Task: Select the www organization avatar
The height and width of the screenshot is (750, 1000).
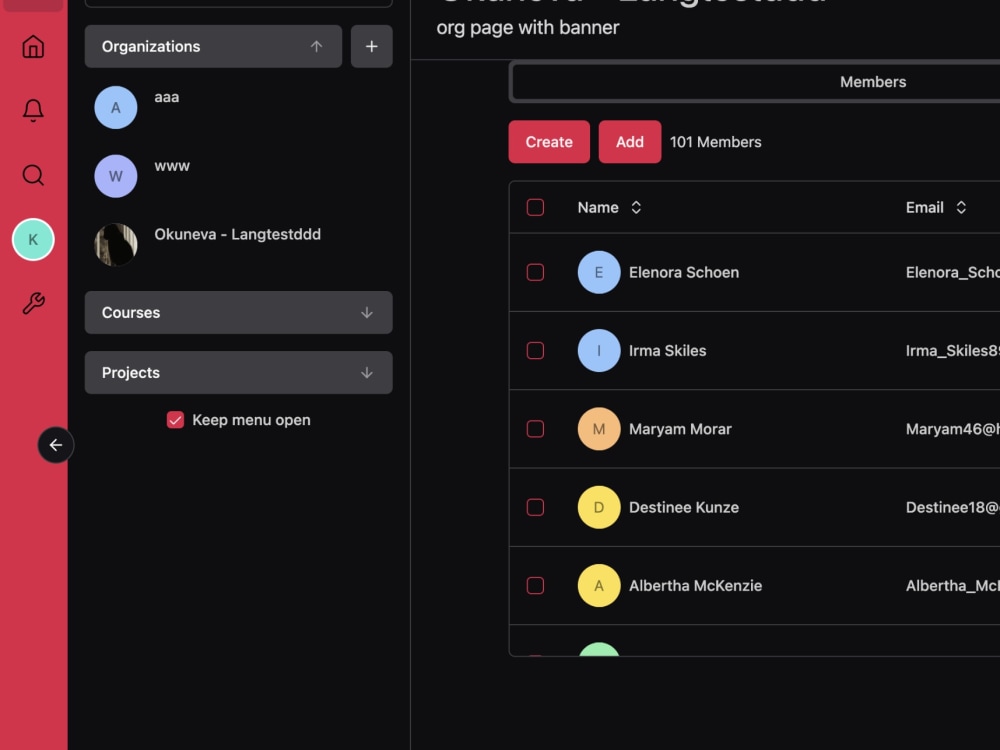Action: (x=115, y=176)
